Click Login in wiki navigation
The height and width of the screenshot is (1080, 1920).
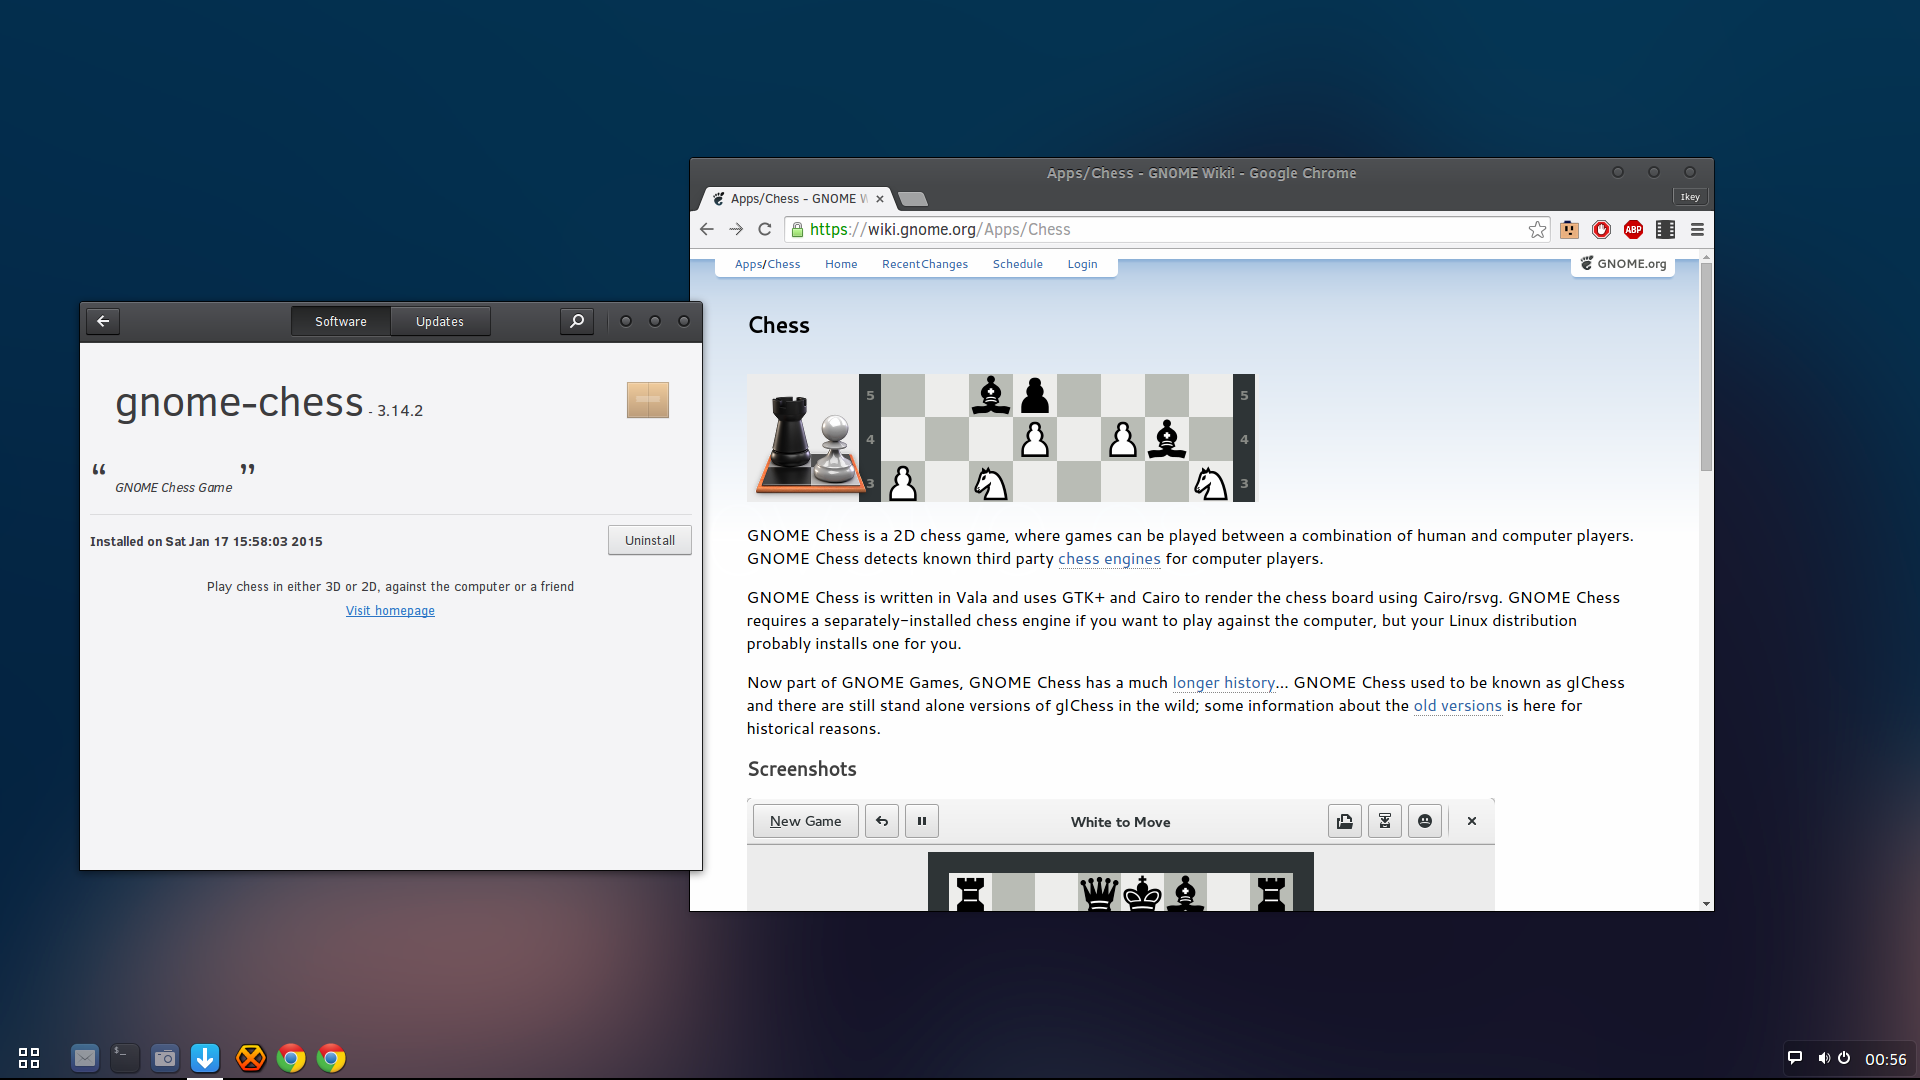(x=1082, y=264)
